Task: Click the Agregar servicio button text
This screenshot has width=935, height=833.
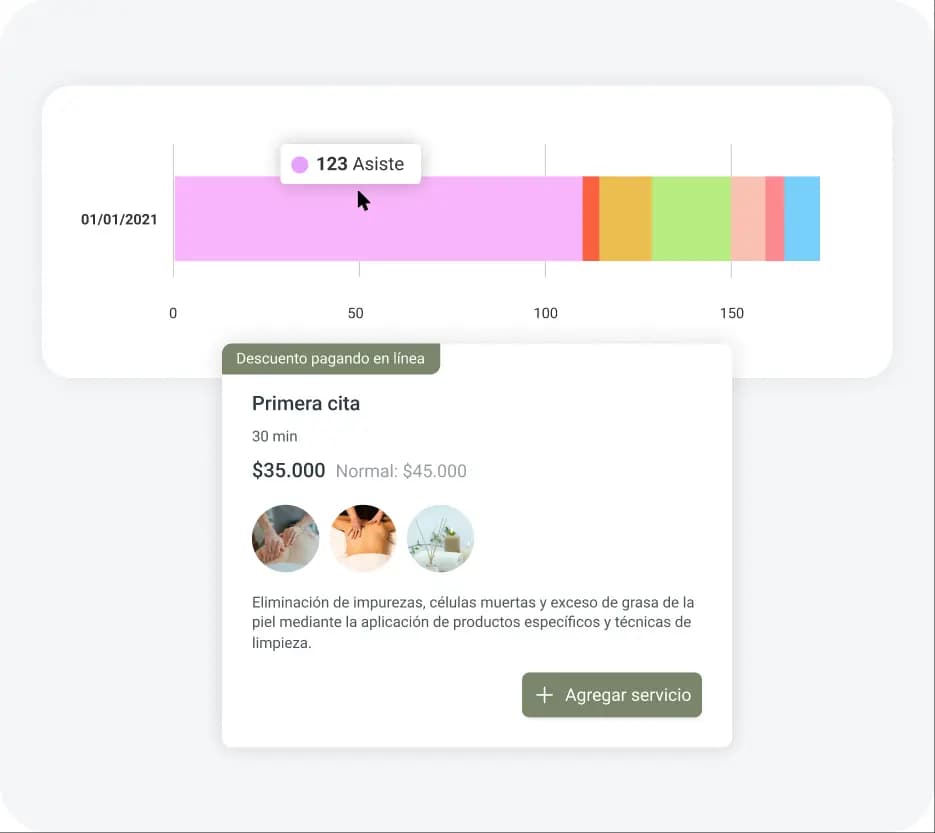Action: click(627, 695)
